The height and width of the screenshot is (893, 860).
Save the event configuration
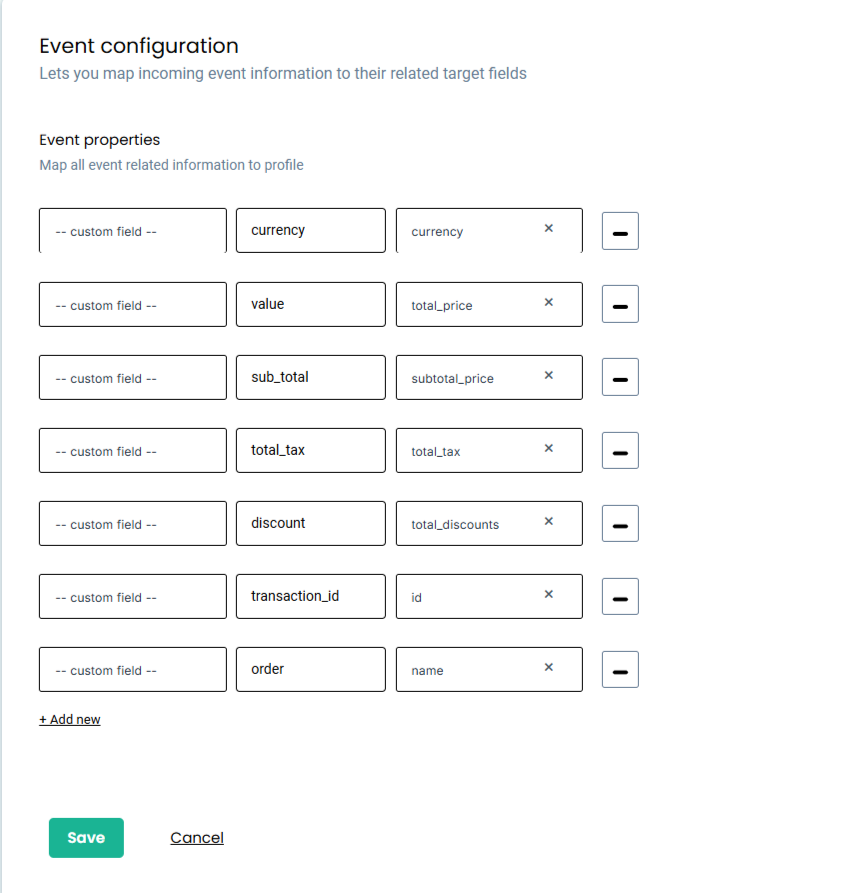(x=86, y=838)
